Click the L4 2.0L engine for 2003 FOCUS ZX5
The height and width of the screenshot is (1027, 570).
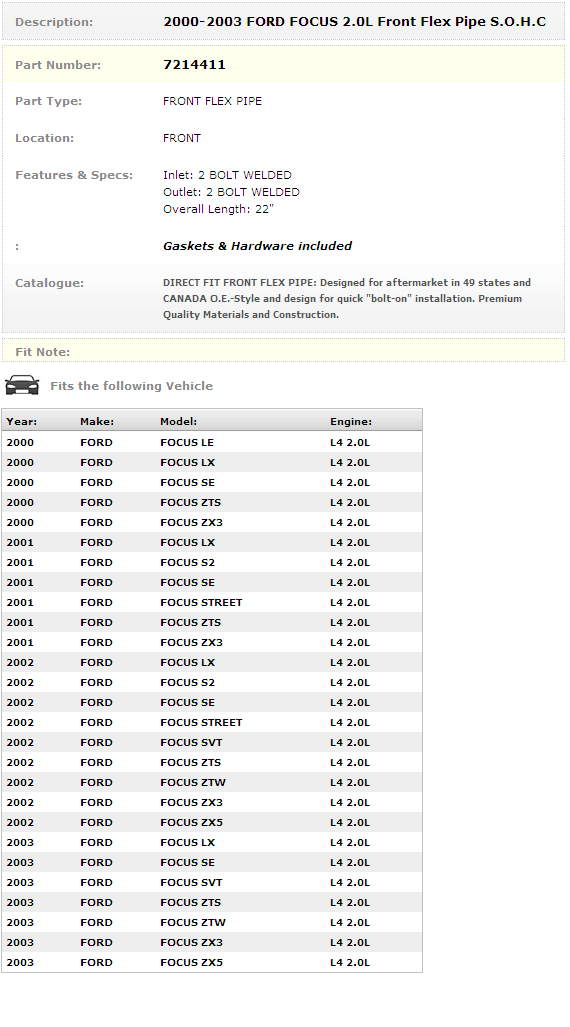pos(350,962)
